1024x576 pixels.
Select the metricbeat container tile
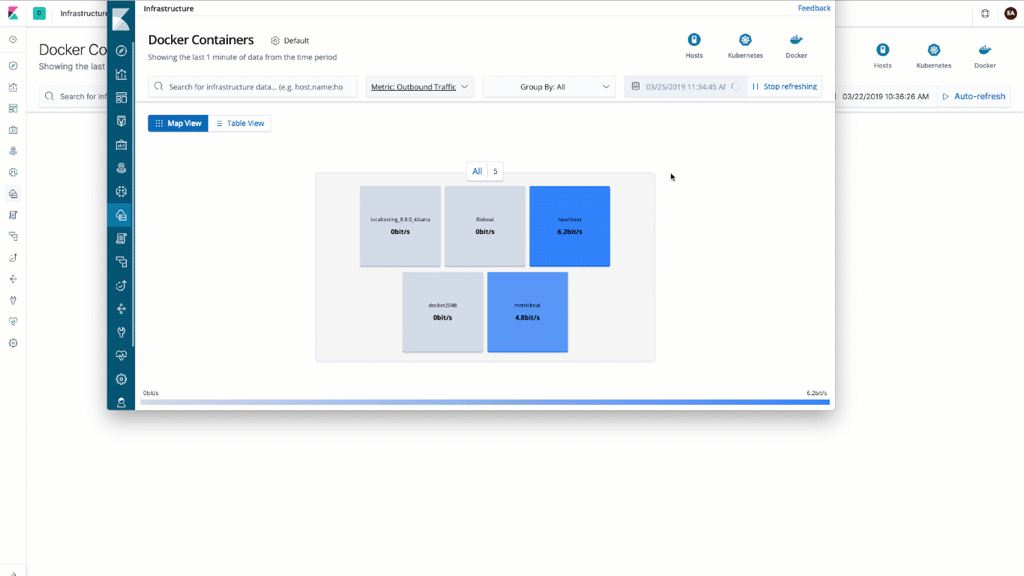click(x=528, y=312)
